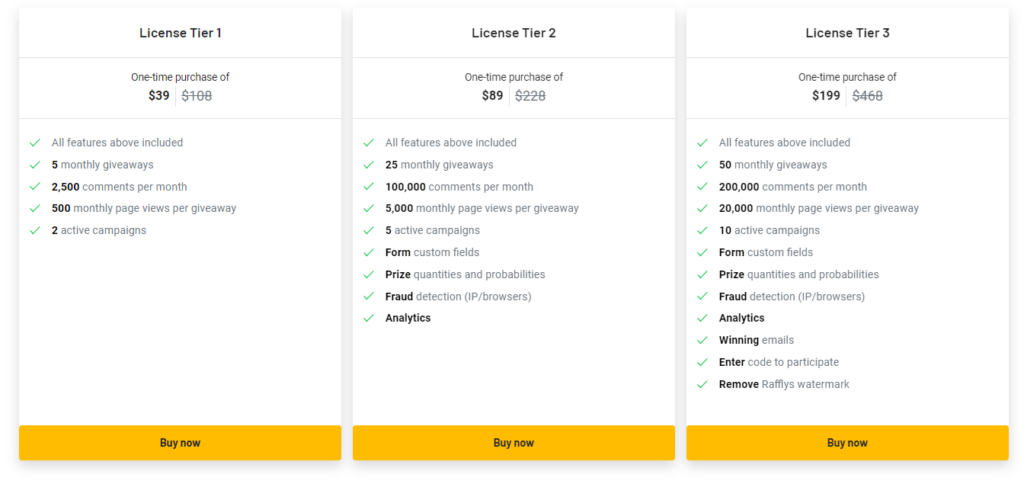Click 200,000 comments per month text

point(792,187)
